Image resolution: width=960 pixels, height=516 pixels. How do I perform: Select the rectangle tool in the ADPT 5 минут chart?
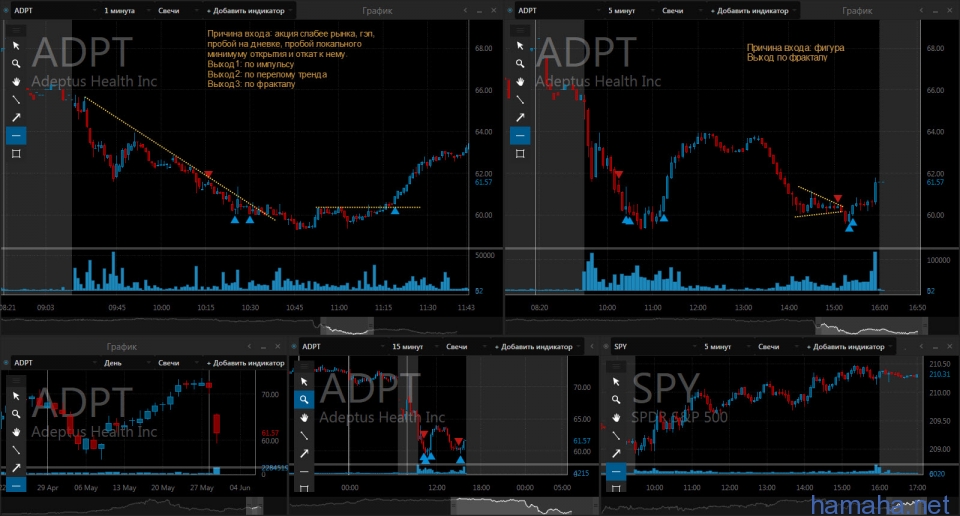[x=520, y=154]
